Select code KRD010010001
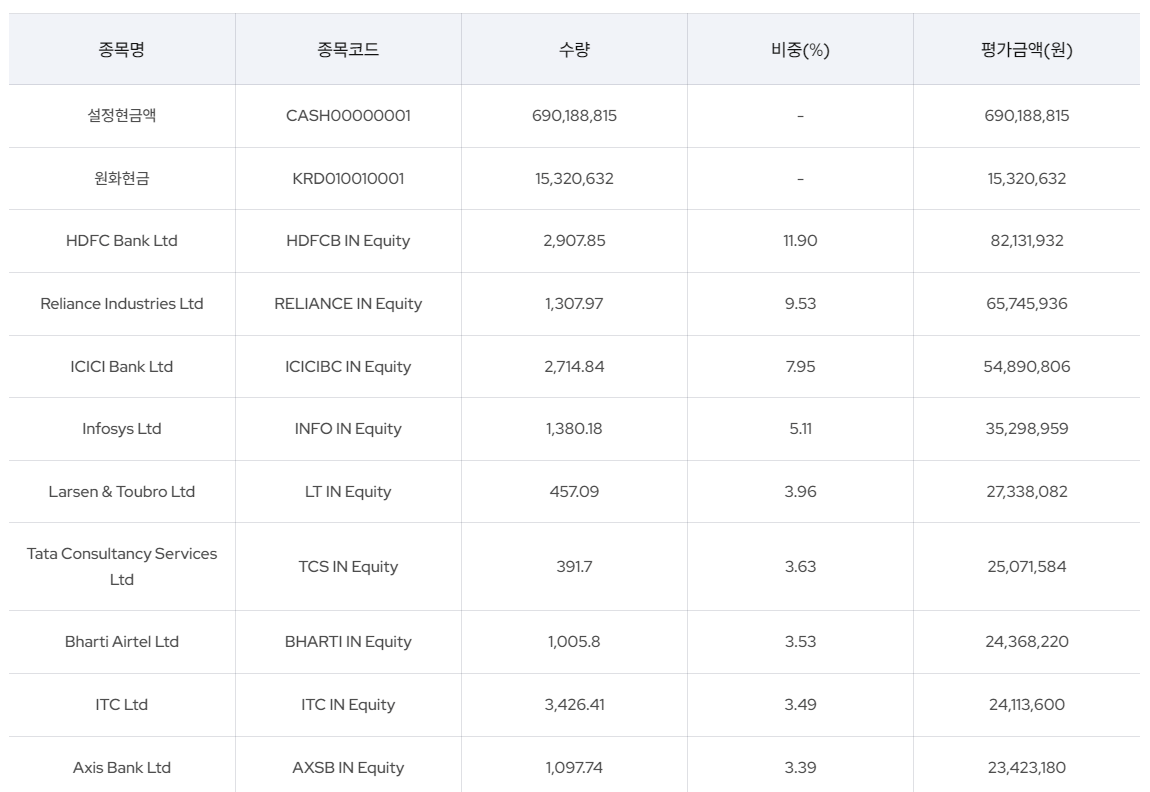The height and width of the screenshot is (792, 1150). (348, 179)
